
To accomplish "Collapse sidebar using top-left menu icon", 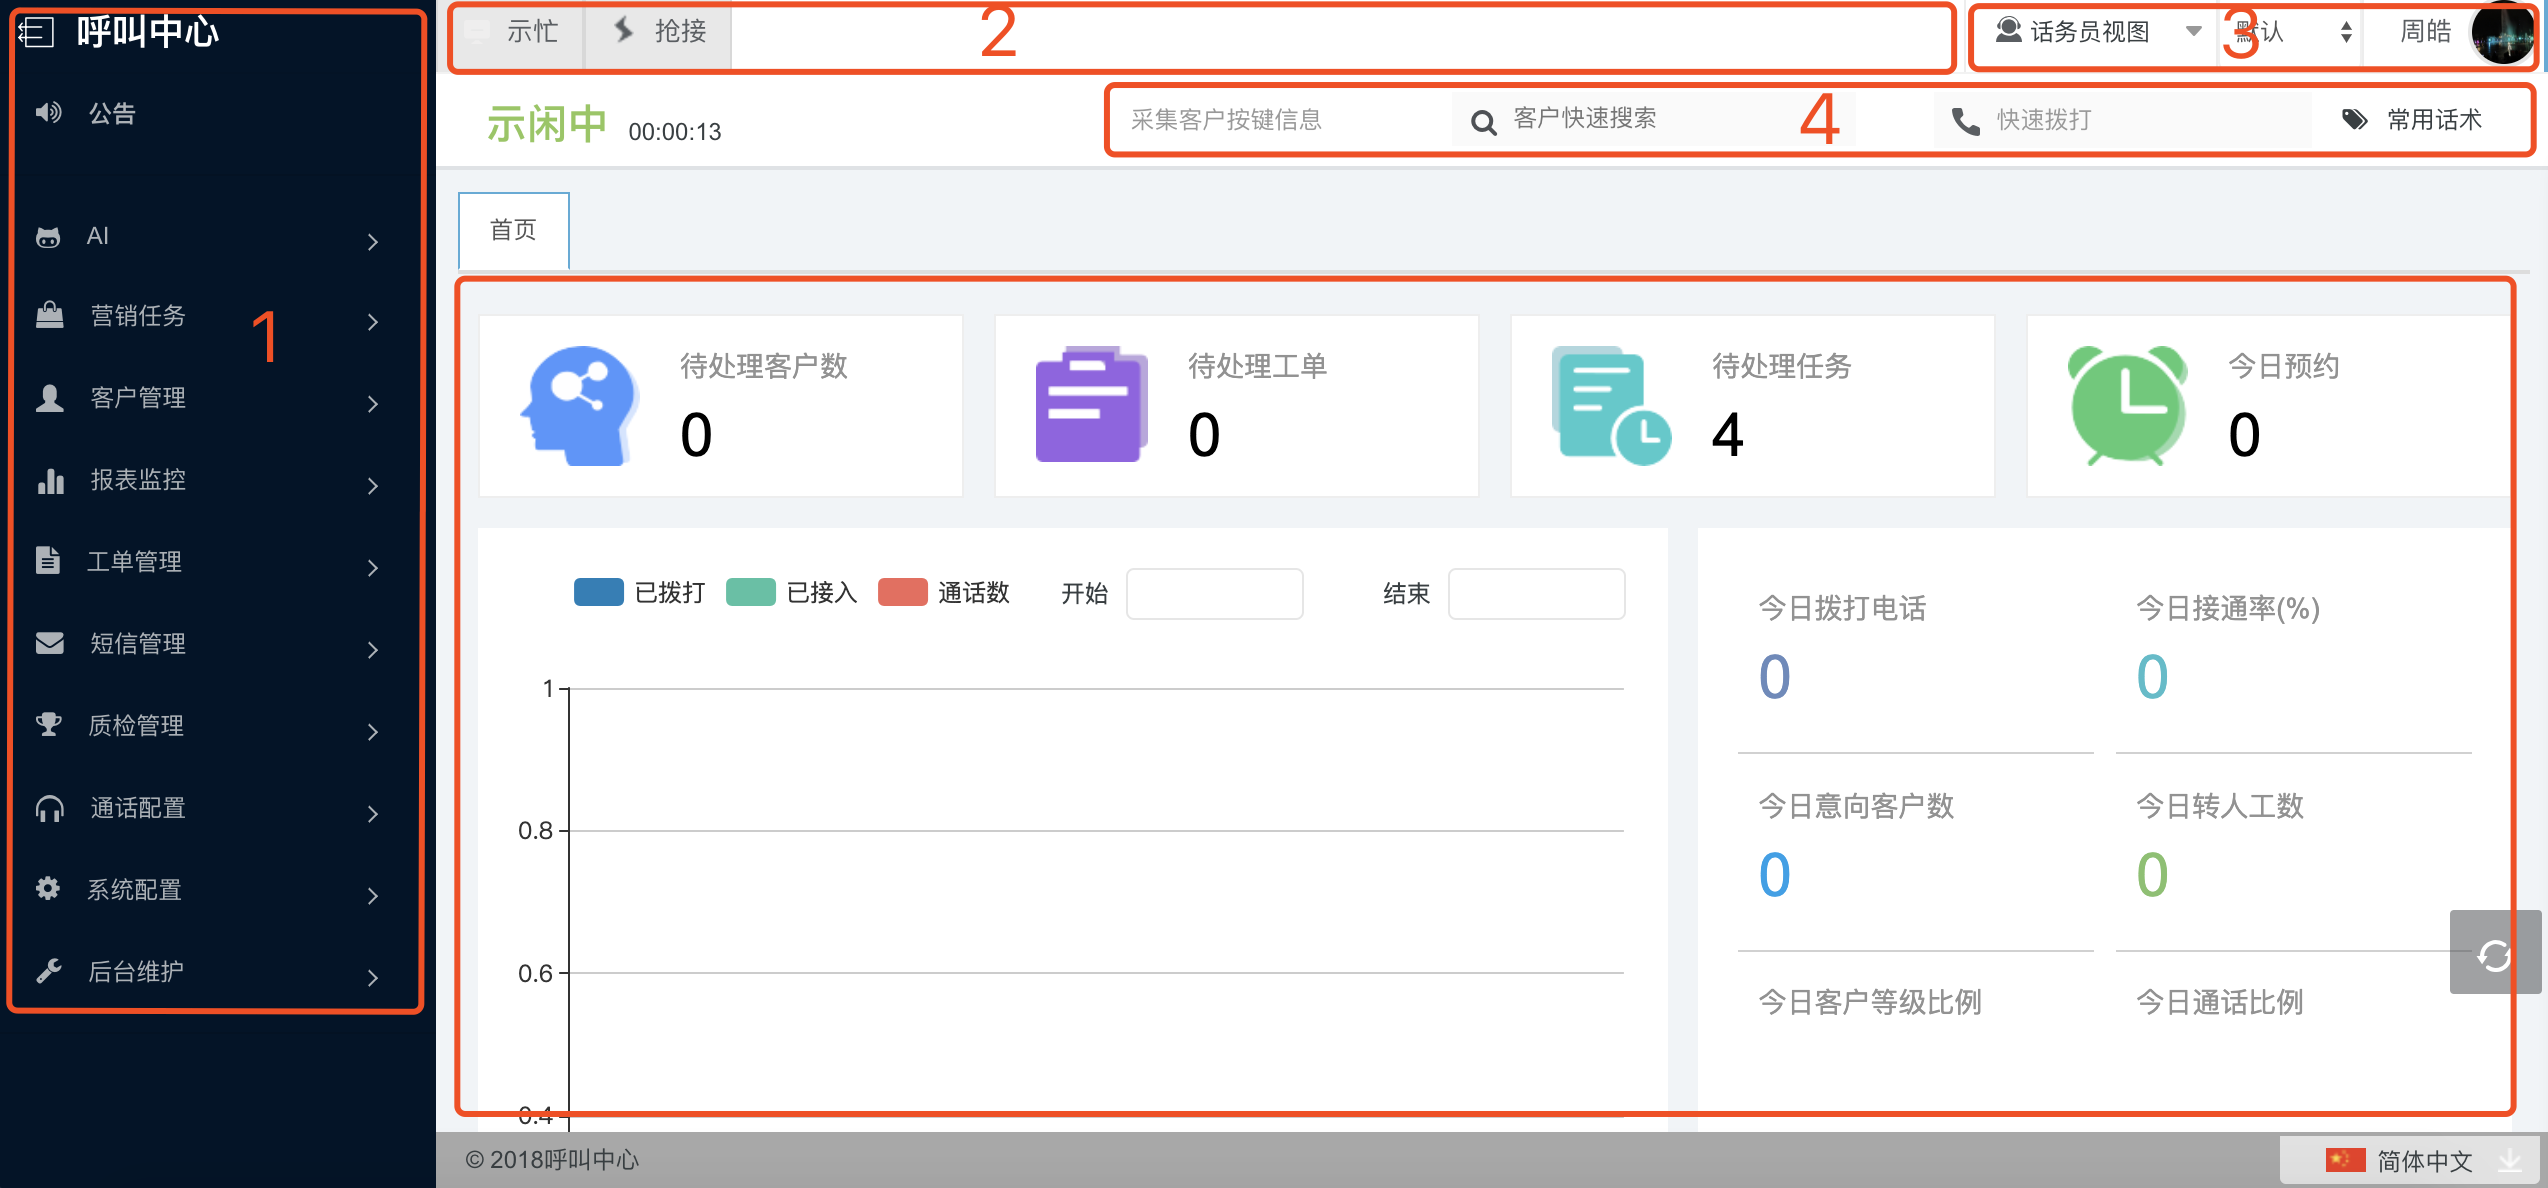I will pos(36,32).
